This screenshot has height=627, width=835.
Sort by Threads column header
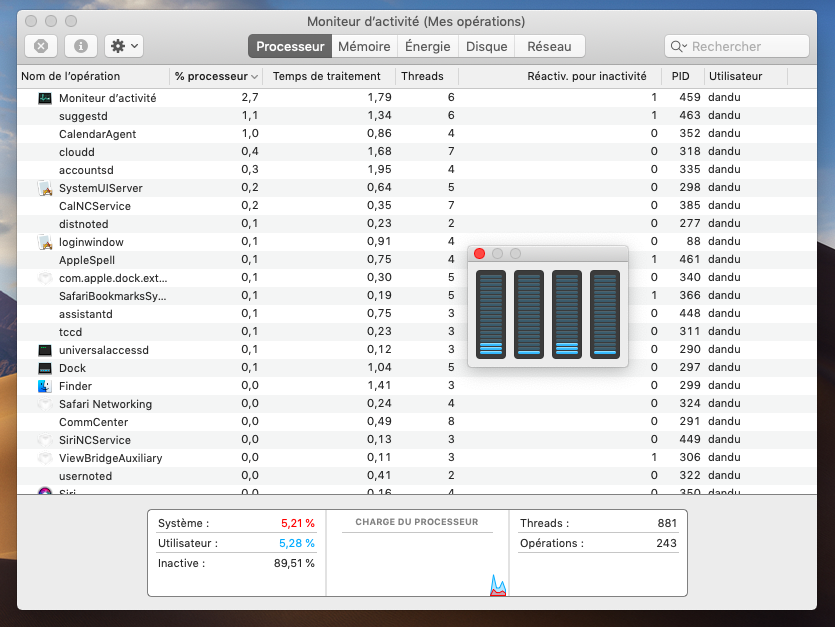(426, 76)
